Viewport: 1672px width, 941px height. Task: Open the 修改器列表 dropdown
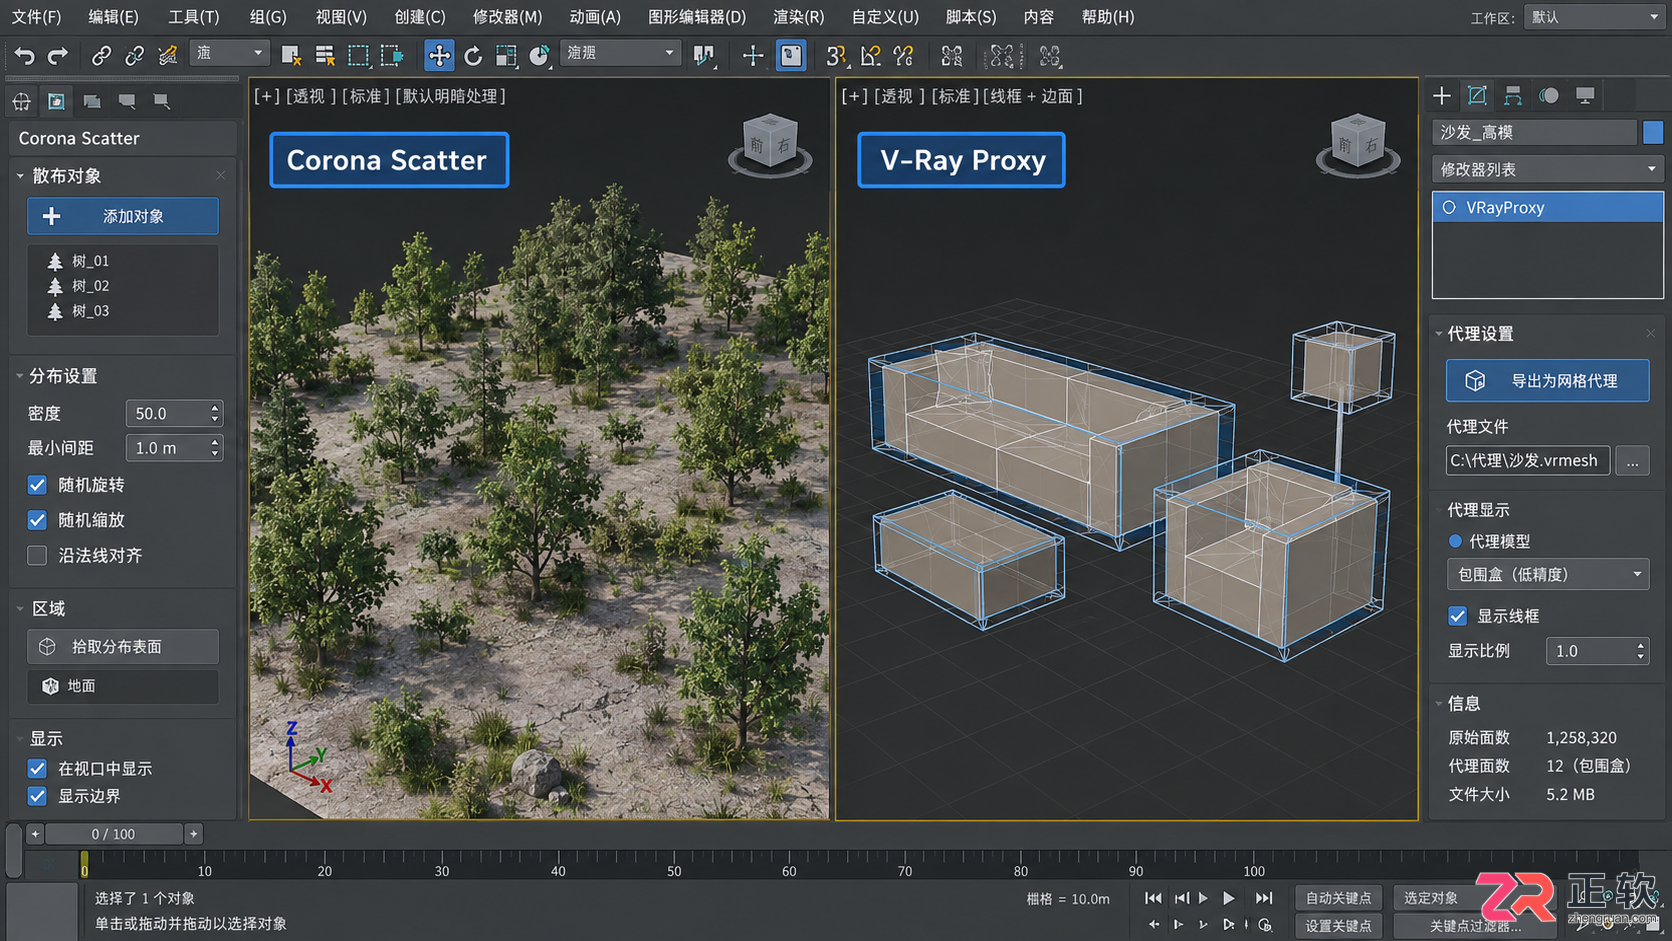[1547, 169]
